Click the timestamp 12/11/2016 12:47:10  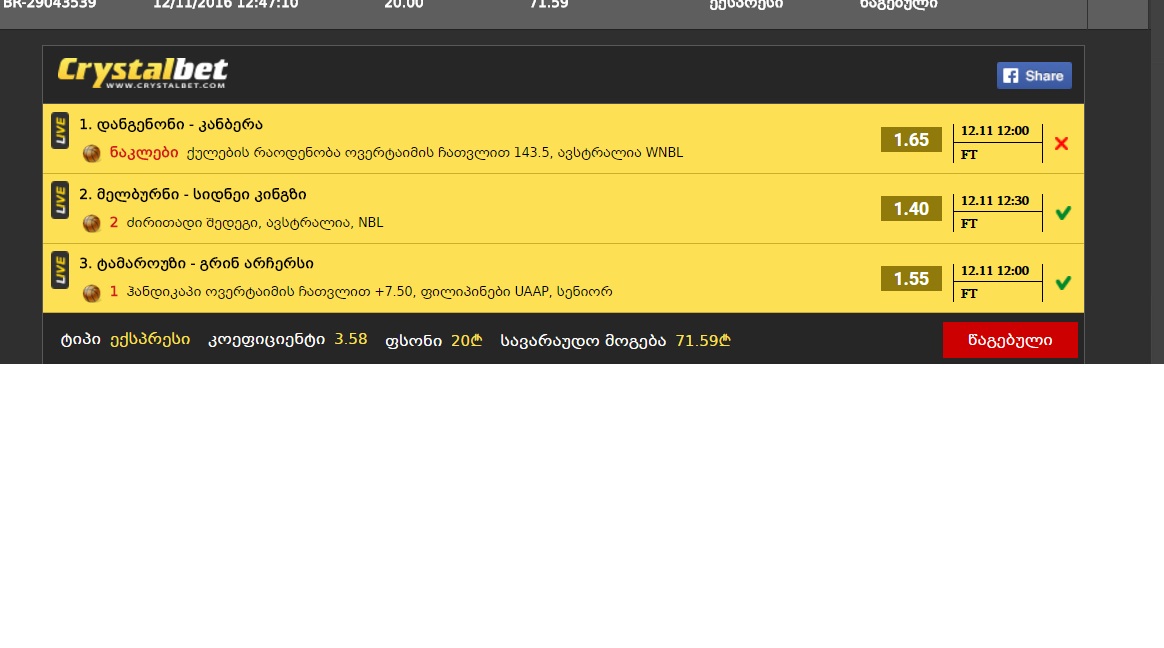(x=226, y=4)
